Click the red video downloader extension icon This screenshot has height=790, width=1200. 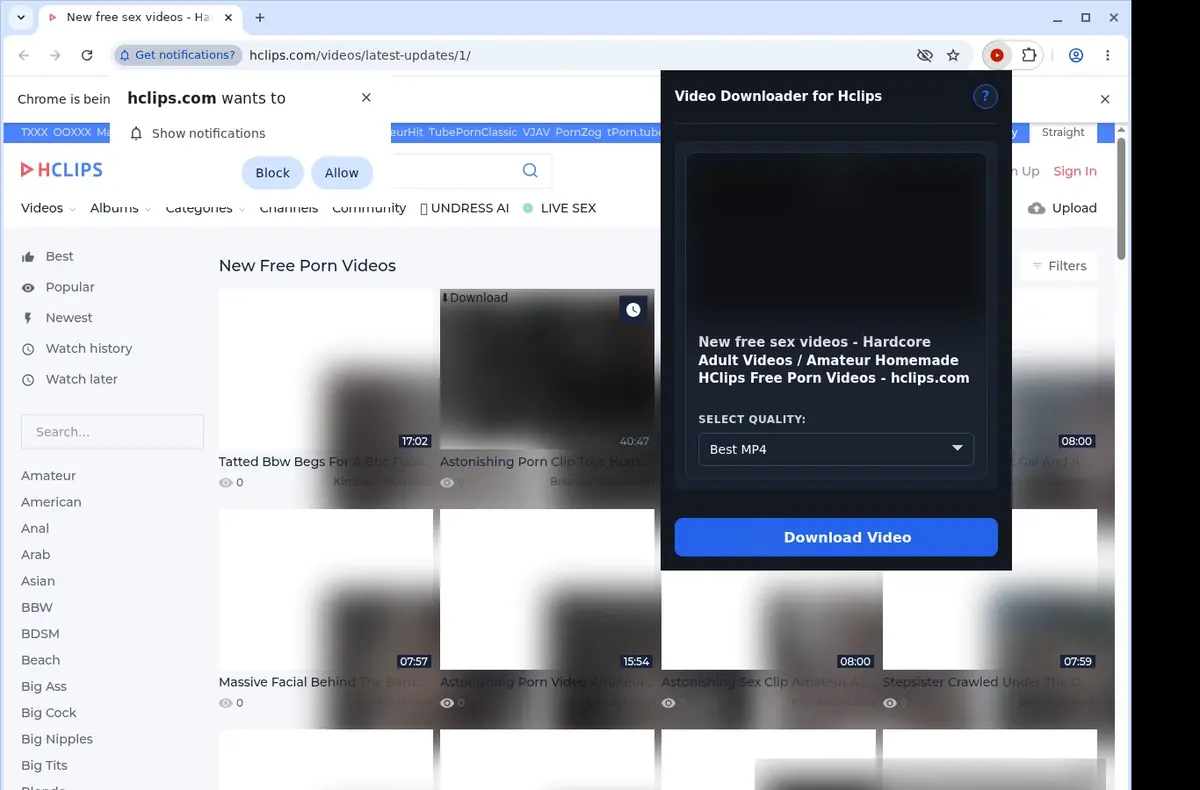click(x=997, y=55)
